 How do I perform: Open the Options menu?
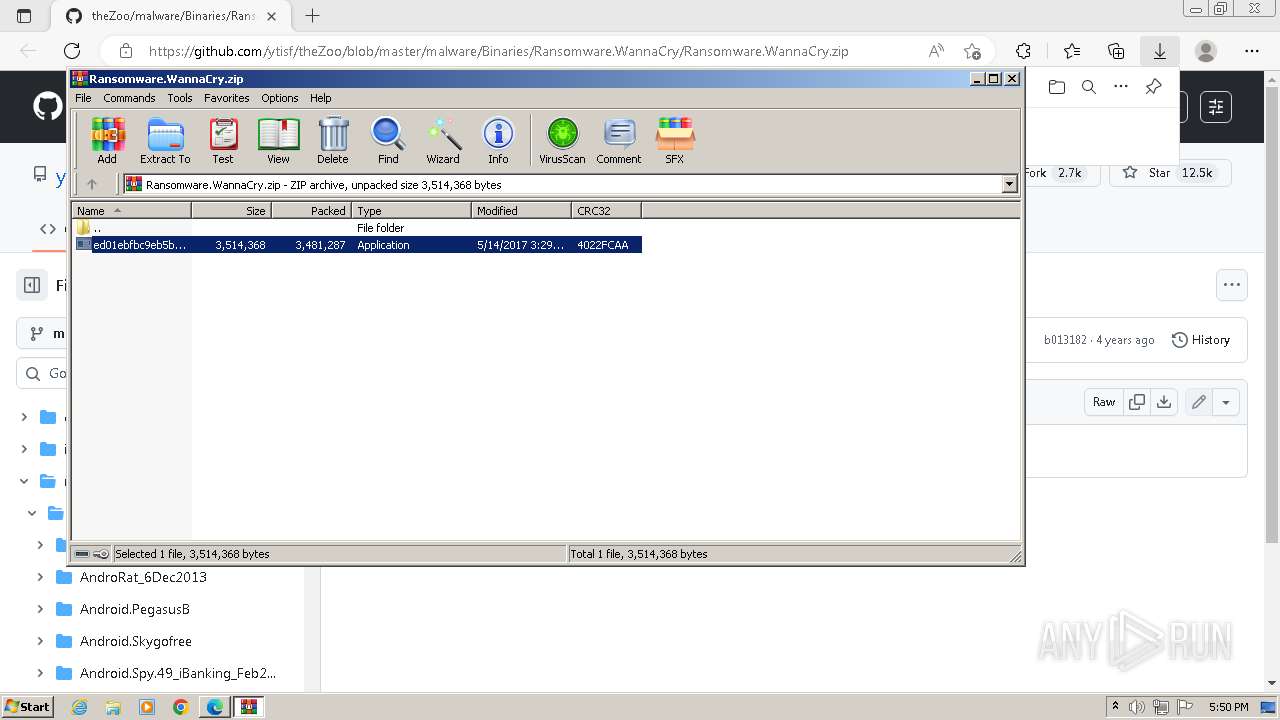point(280,98)
